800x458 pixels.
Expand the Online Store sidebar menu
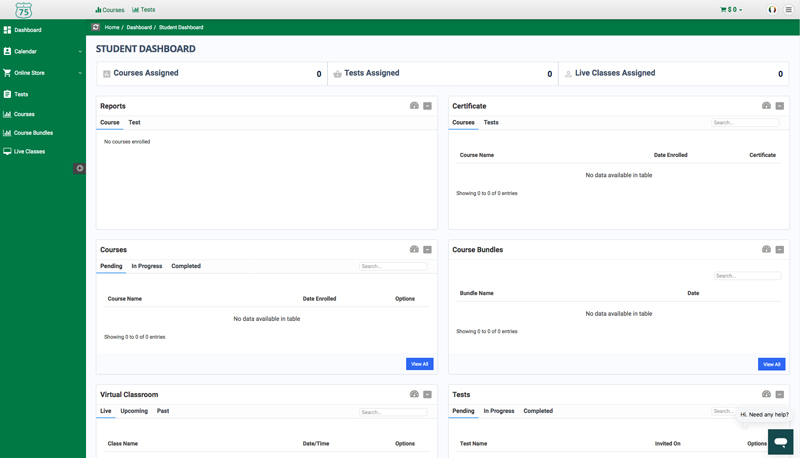pyautogui.click(x=79, y=73)
